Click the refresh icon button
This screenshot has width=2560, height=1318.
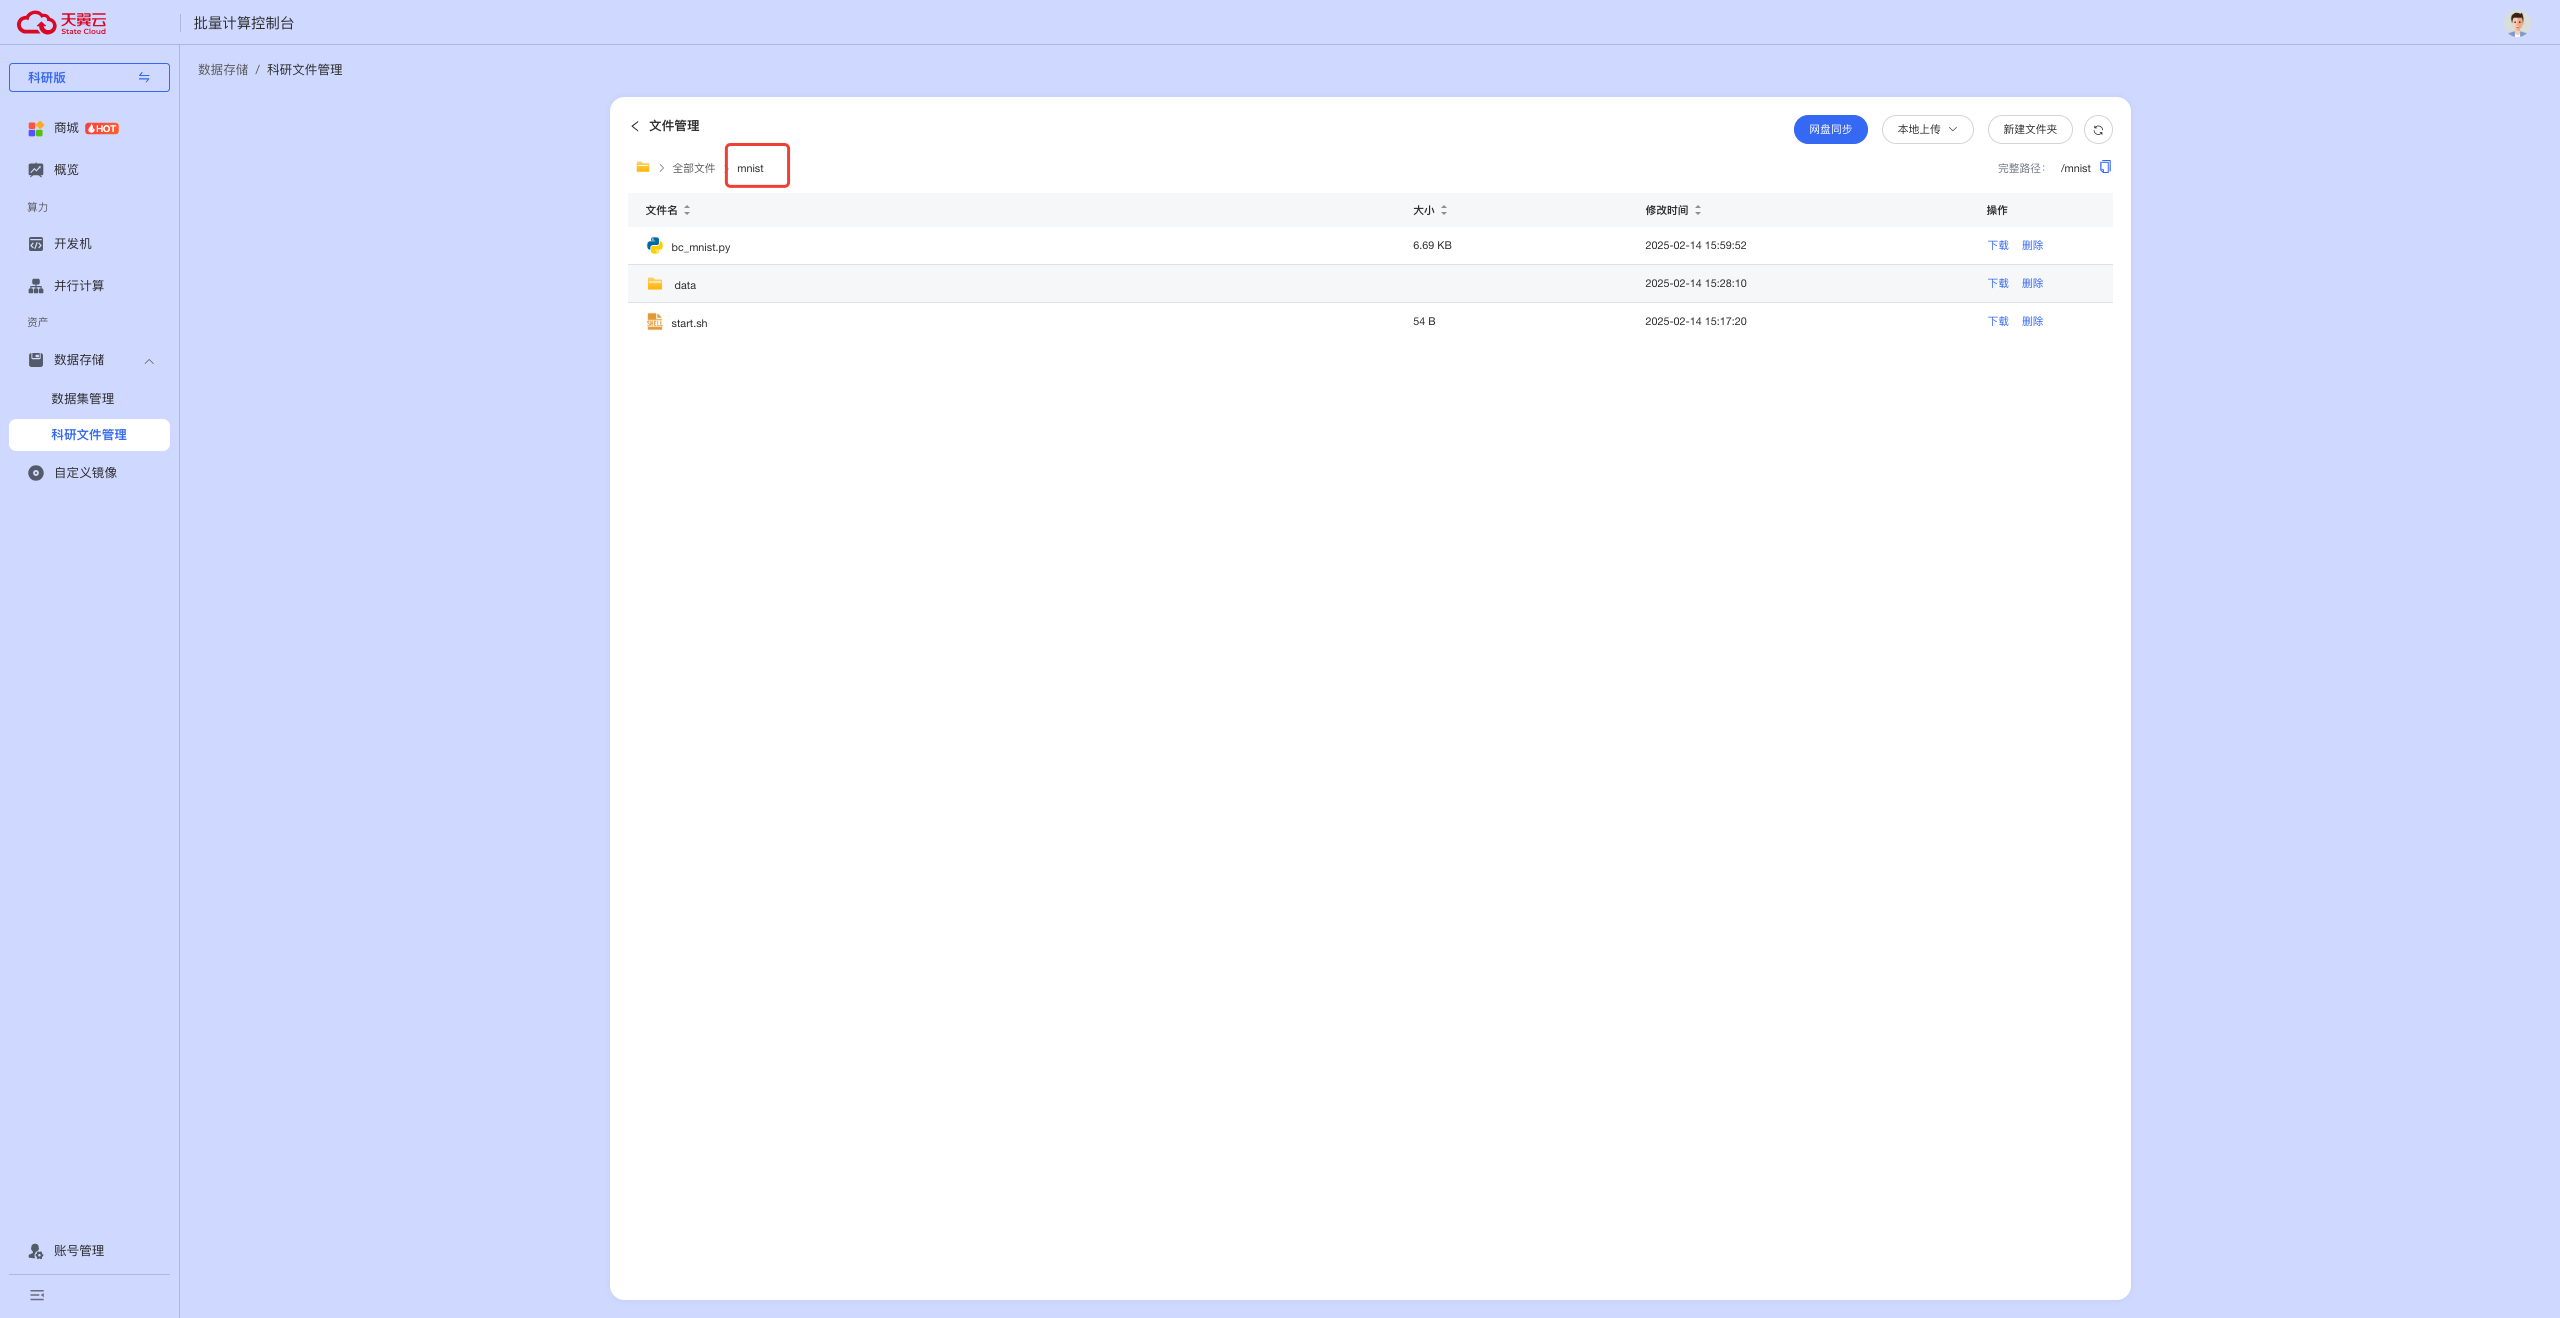[2098, 130]
